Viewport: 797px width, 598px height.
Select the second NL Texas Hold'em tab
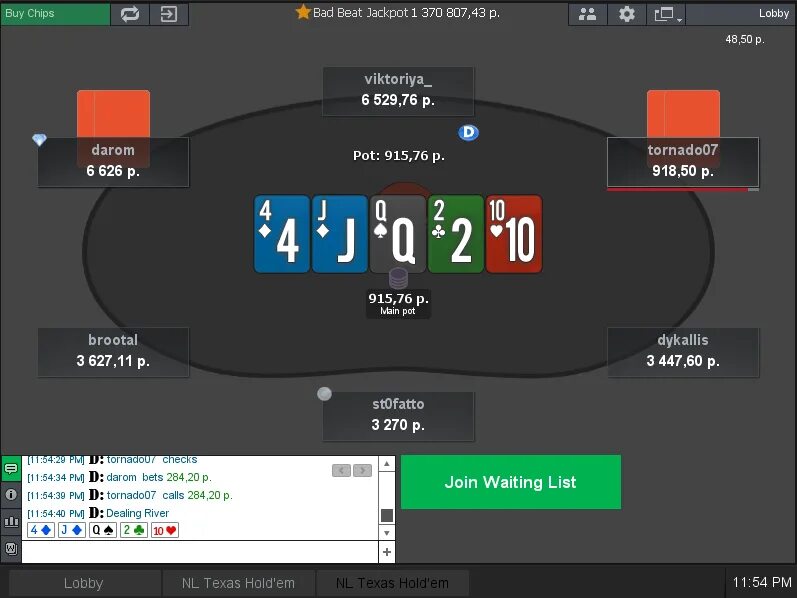point(392,583)
